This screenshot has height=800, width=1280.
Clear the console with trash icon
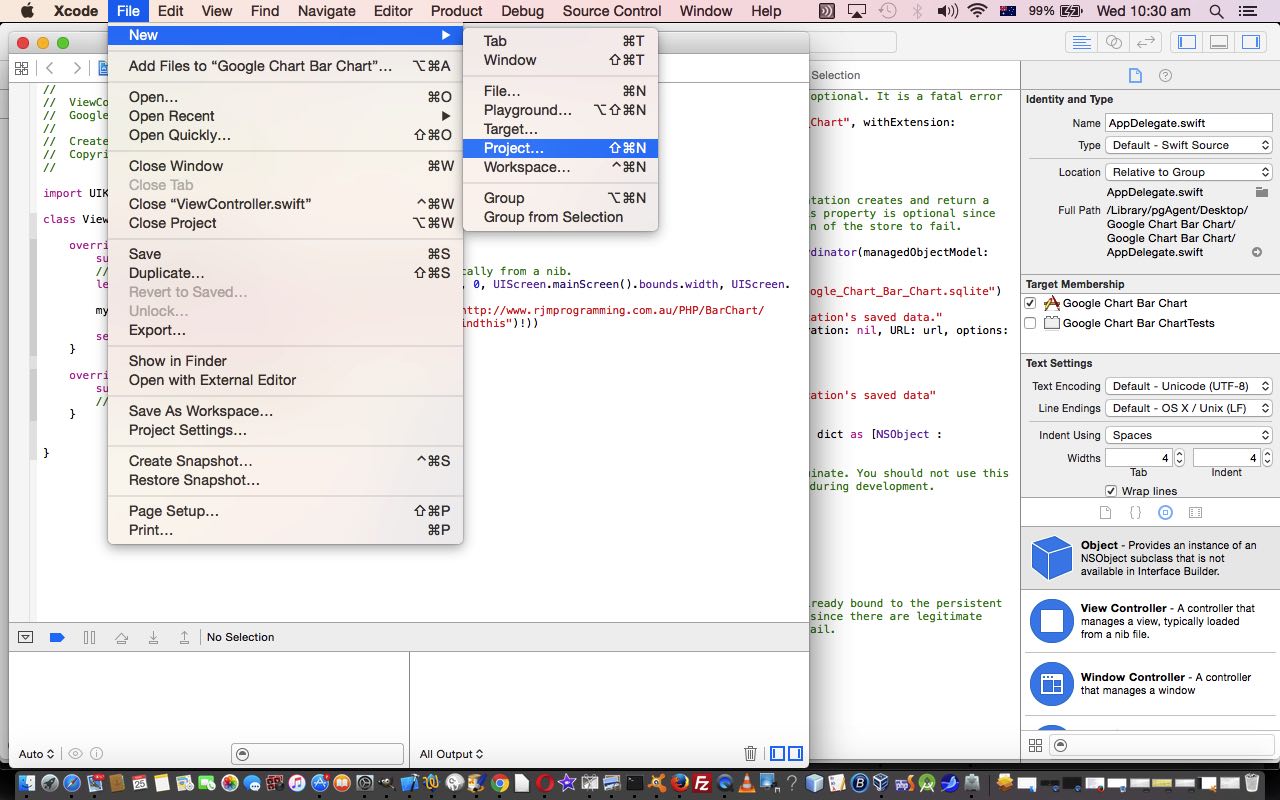tap(751, 754)
